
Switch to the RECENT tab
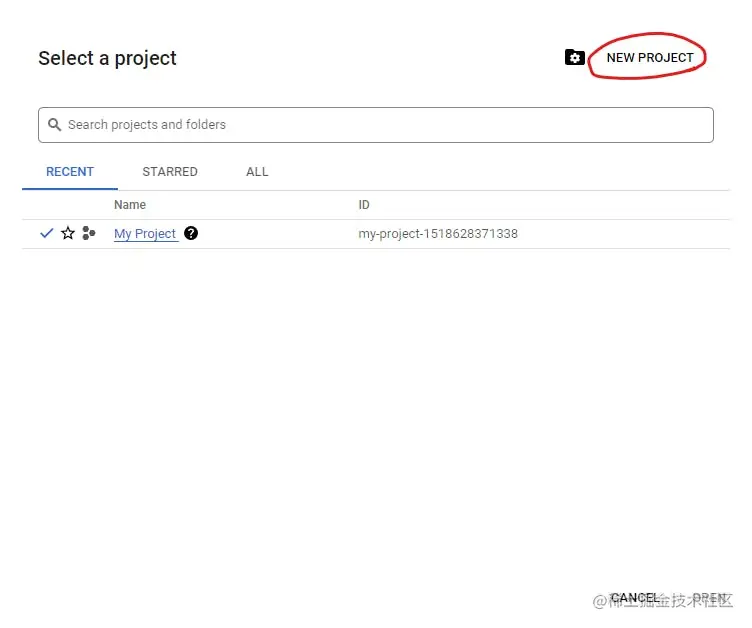(70, 172)
